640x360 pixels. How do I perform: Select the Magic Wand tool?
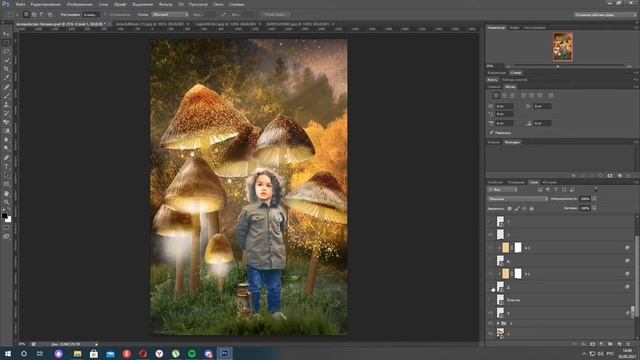point(6,60)
